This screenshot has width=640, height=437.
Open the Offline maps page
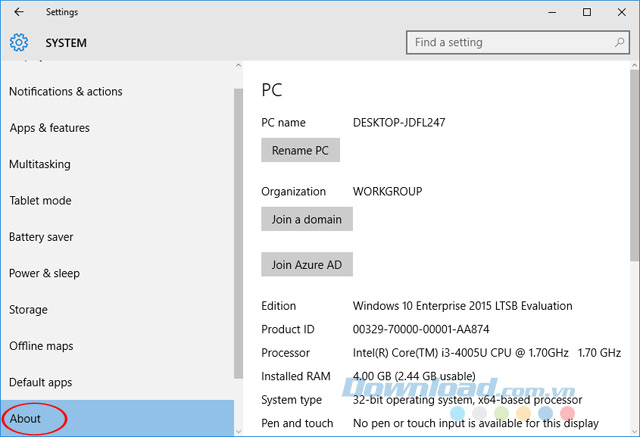[41, 346]
